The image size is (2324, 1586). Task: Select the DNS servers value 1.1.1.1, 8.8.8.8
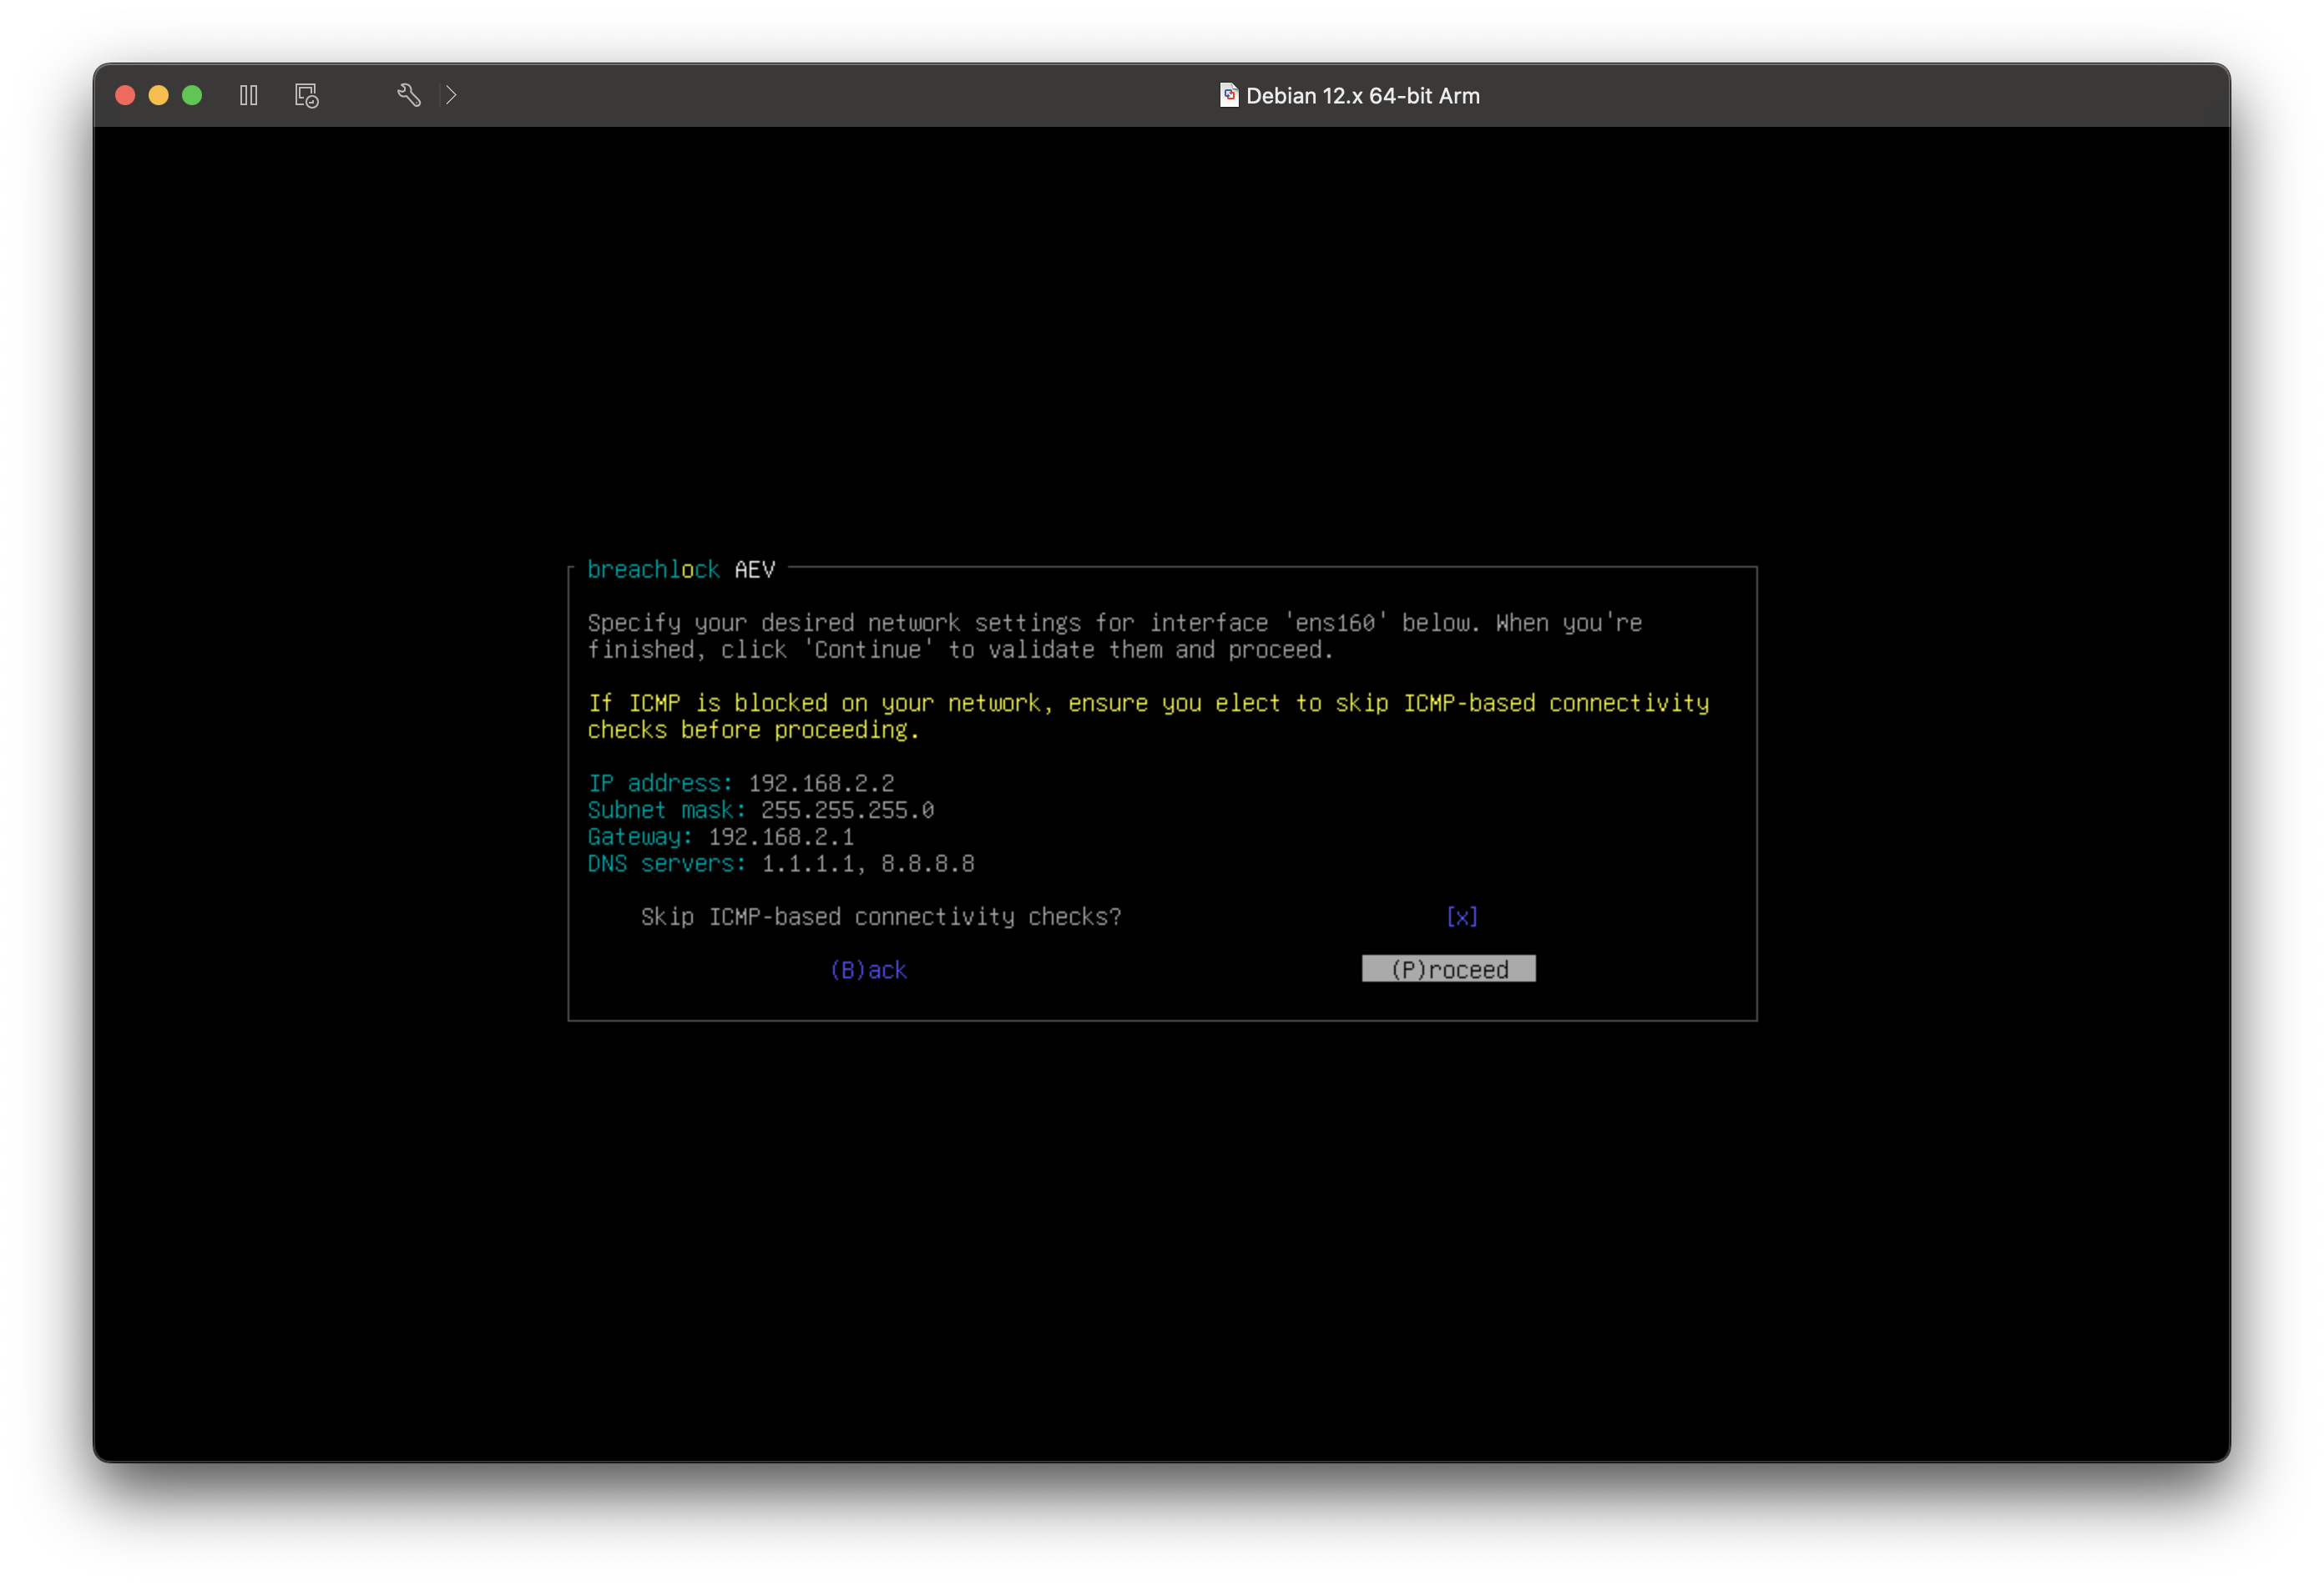[x=867, y=863]
